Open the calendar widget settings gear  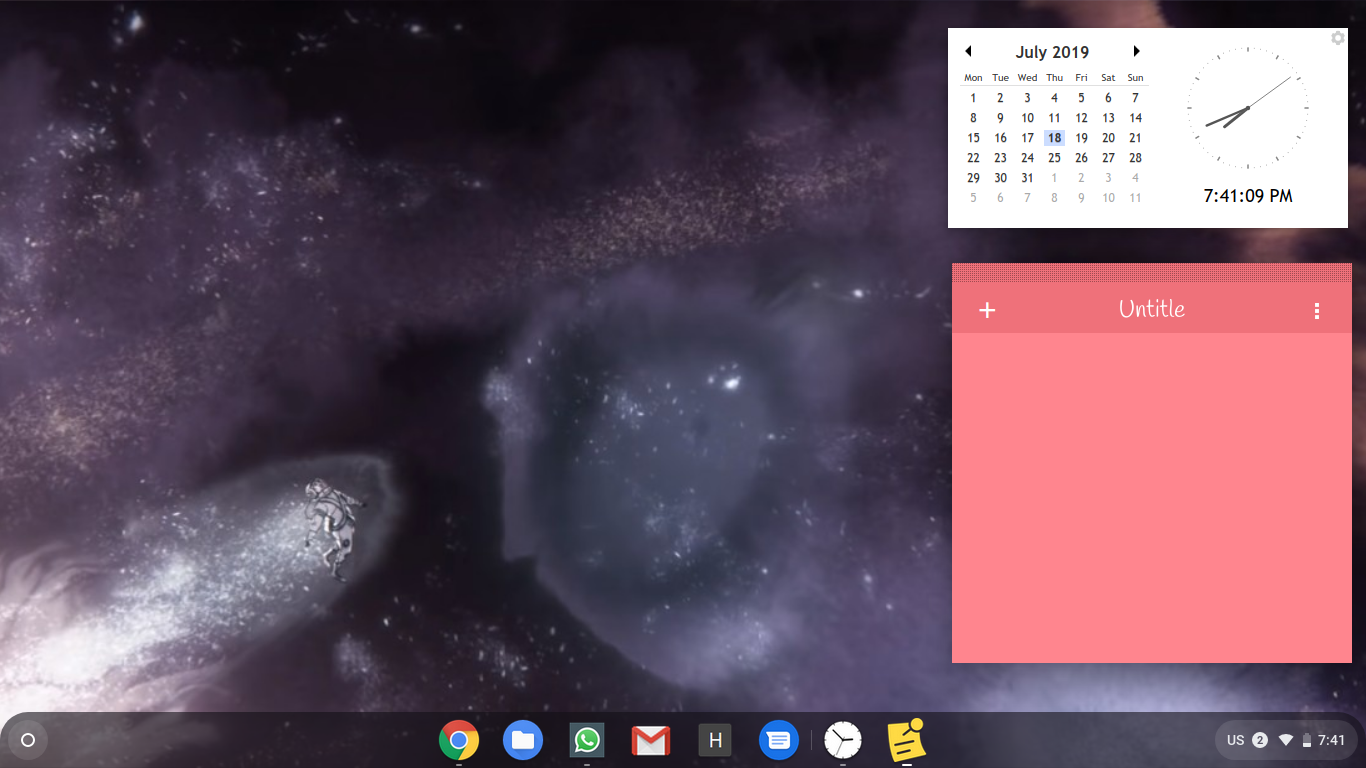[1338, 38]
